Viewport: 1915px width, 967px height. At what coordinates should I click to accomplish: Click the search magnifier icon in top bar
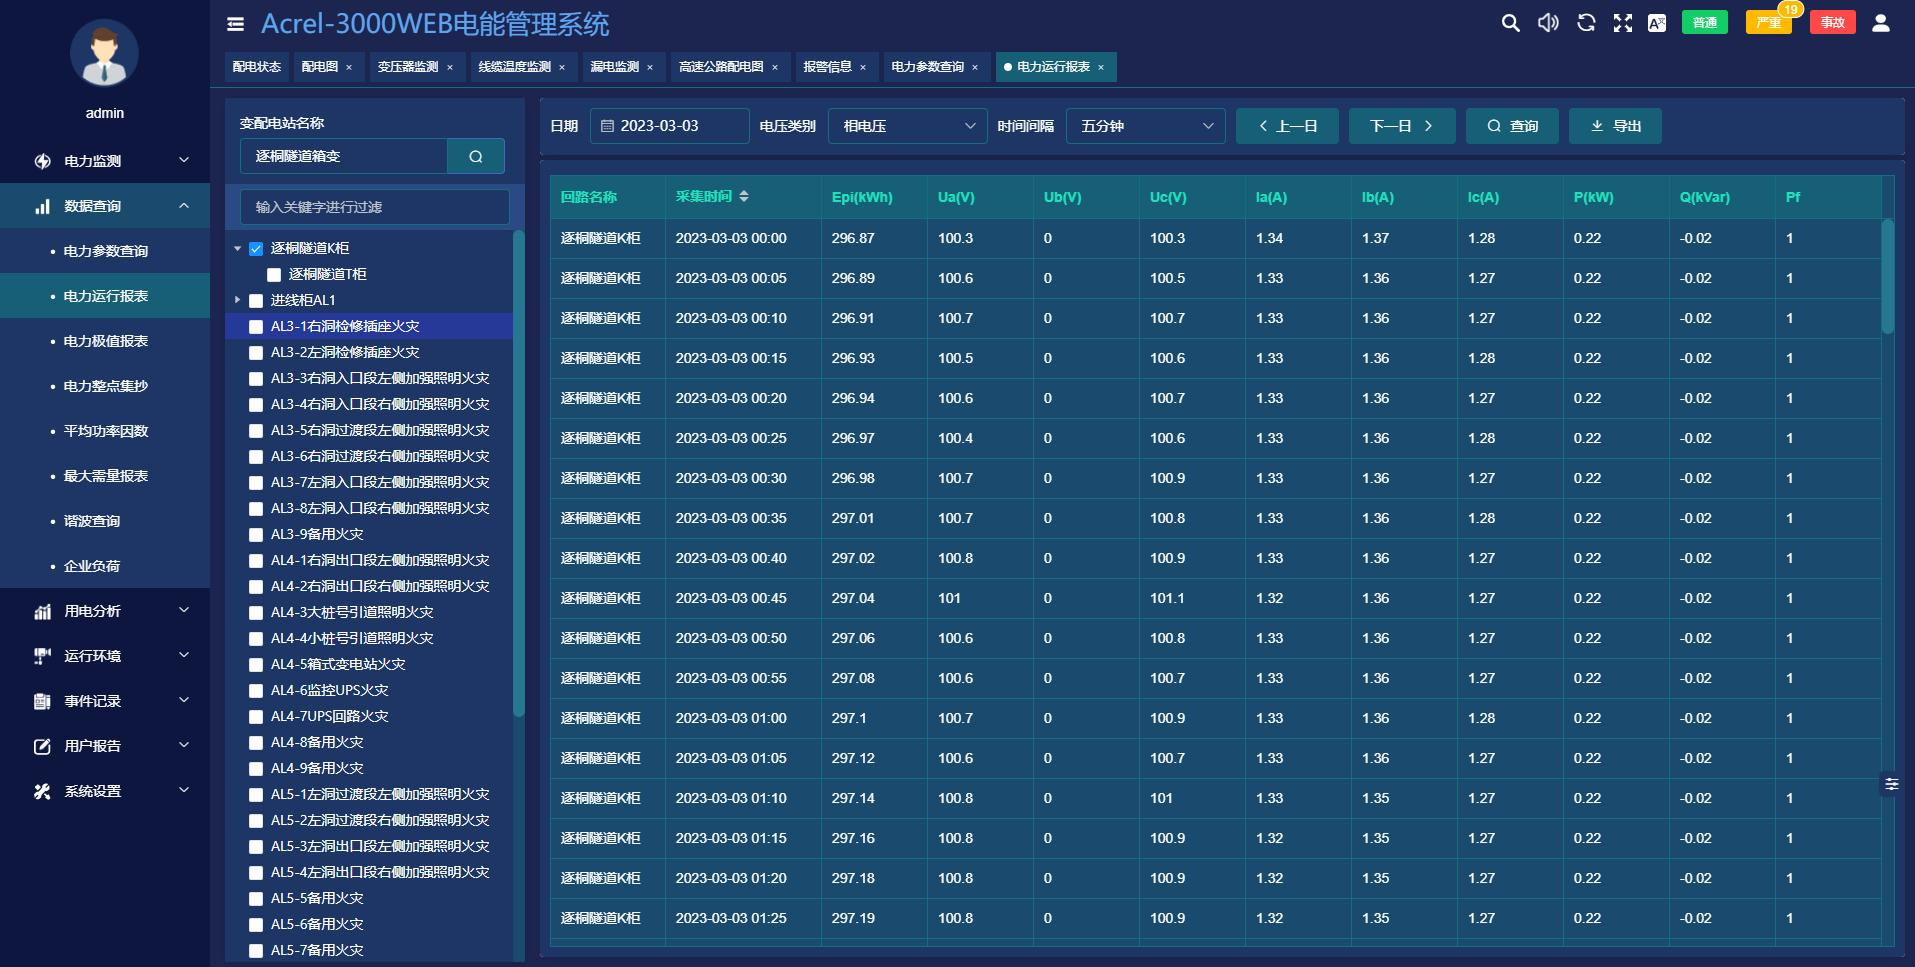coord(1510,23)
